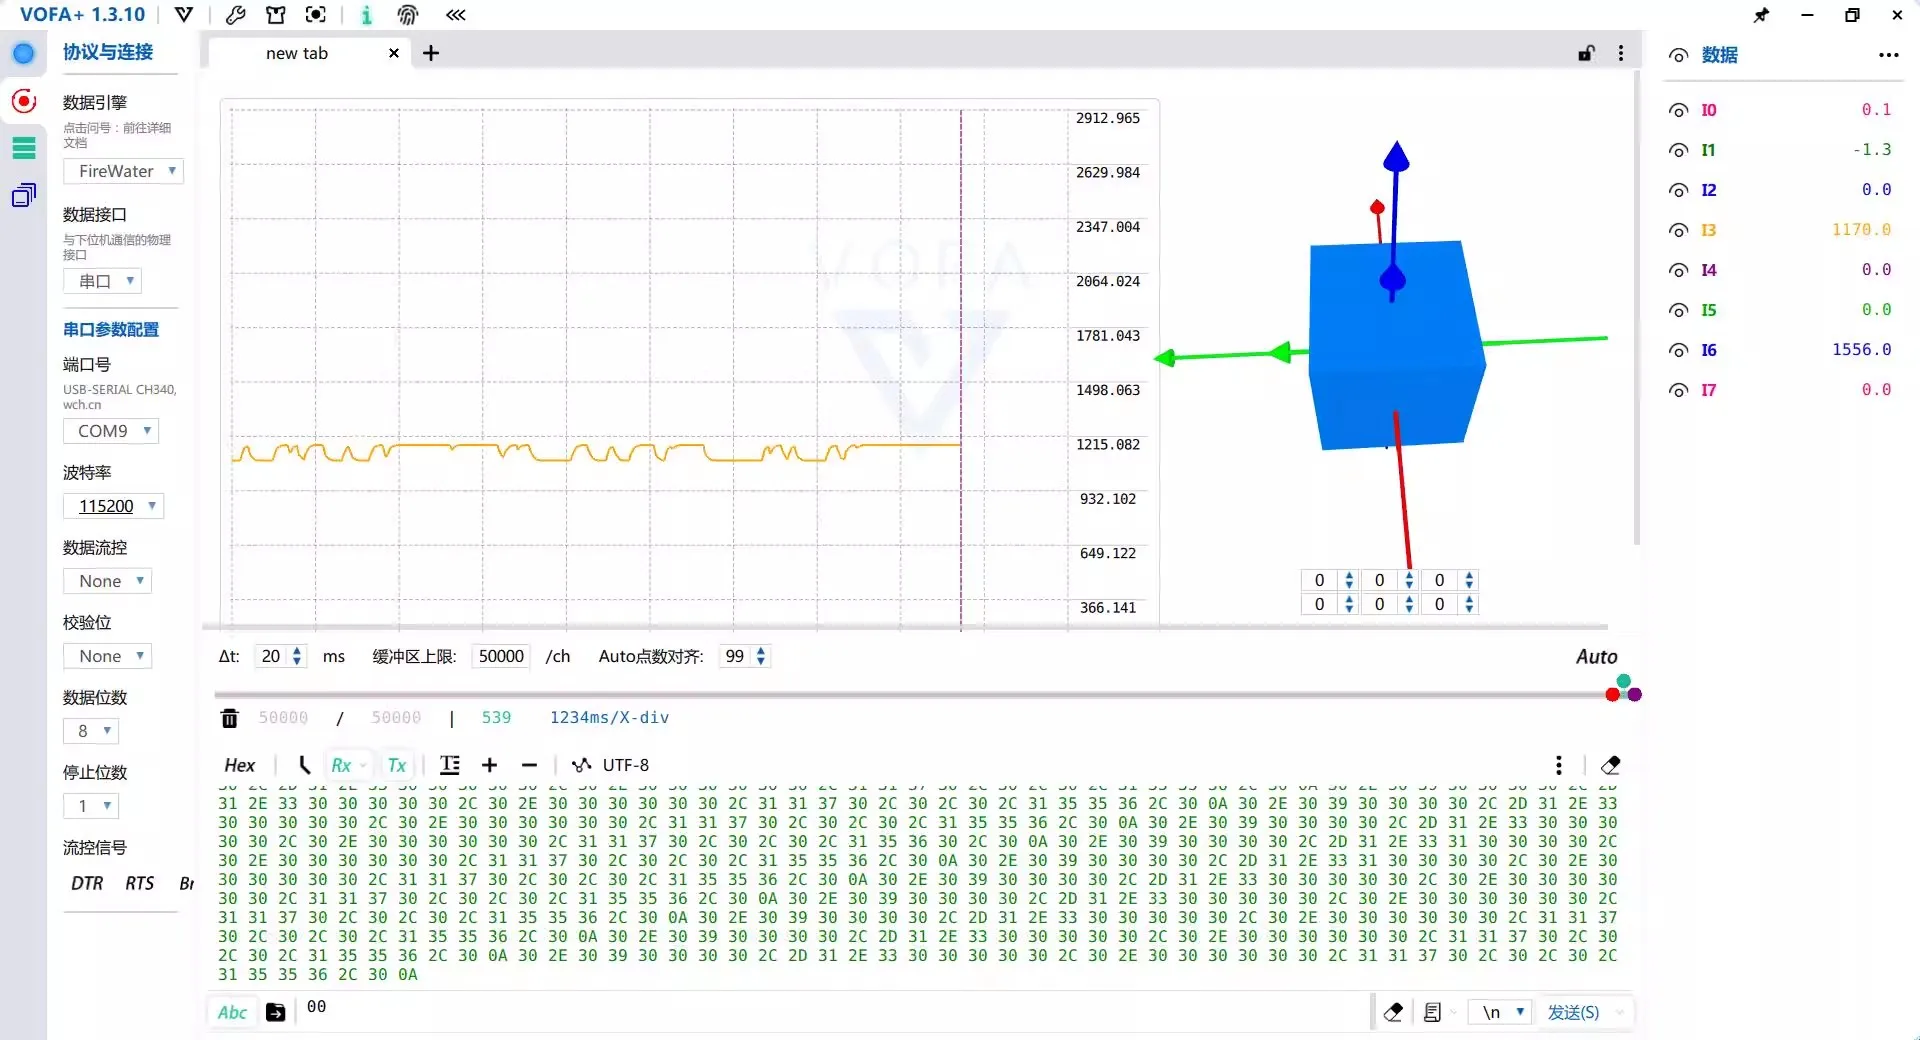Open the wrench settings icon
This screenshot has width=1920, height=1040.
point(236,15)
